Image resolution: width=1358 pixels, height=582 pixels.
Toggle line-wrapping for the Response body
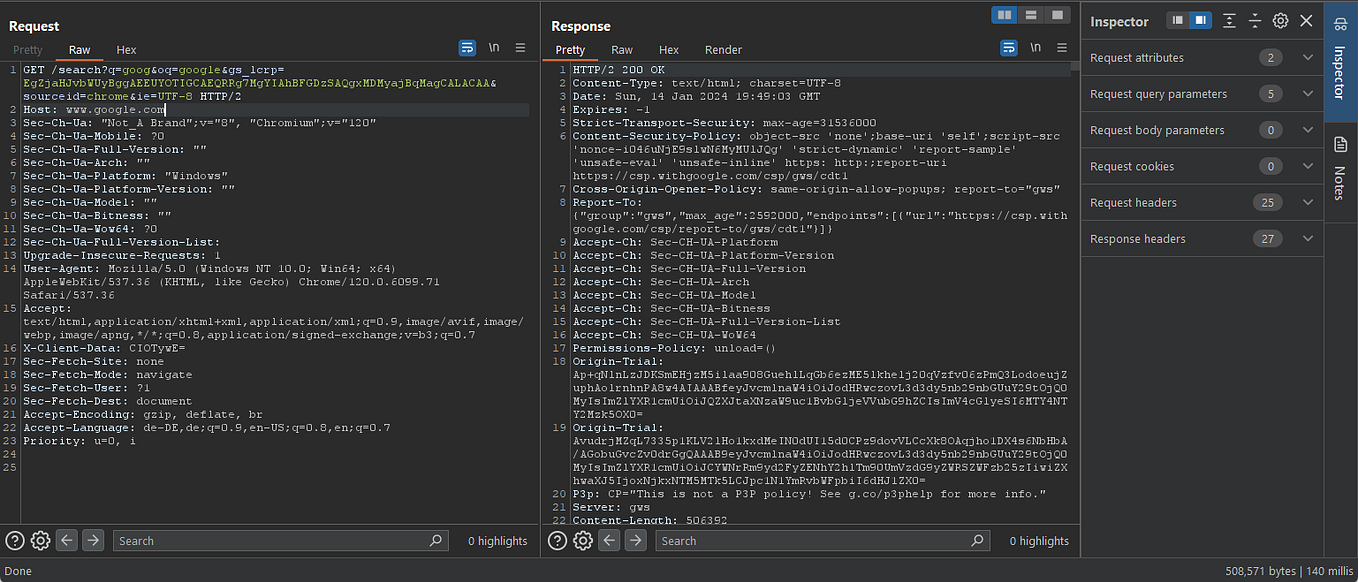[x=1008, y=47]
